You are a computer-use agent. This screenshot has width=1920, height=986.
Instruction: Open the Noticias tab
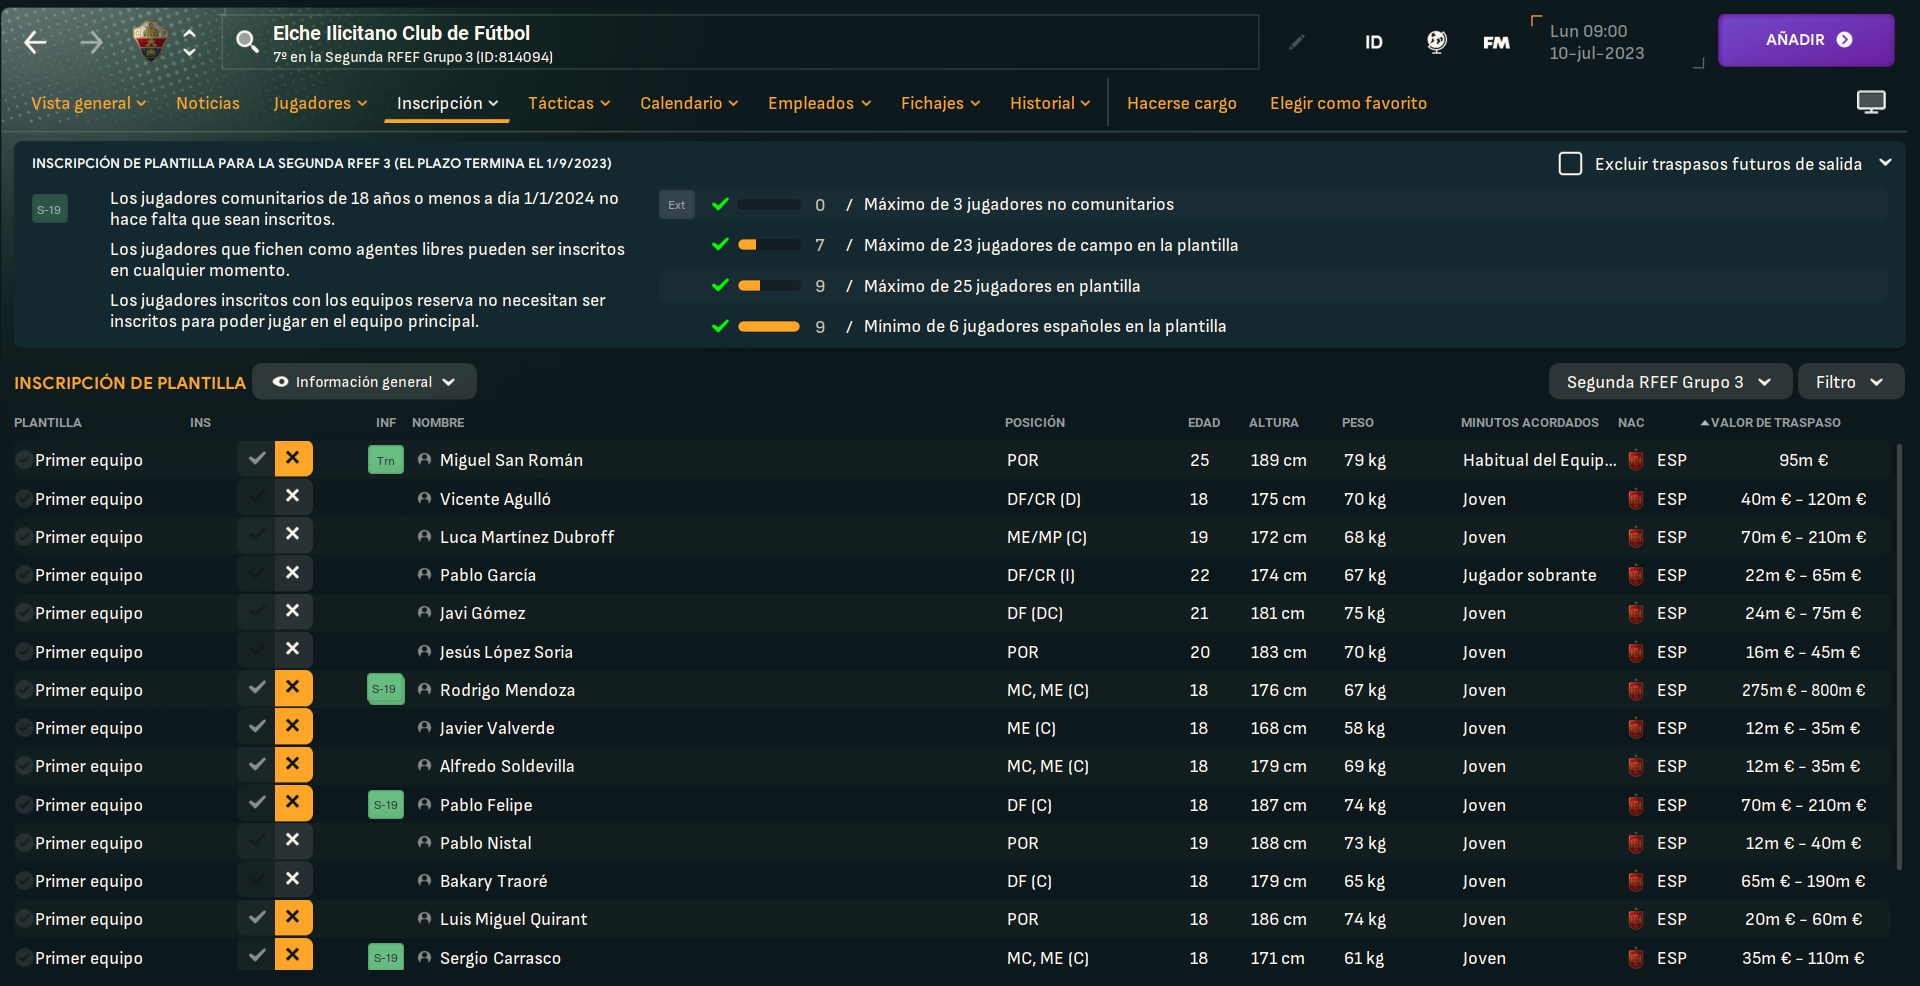point(208,103)
